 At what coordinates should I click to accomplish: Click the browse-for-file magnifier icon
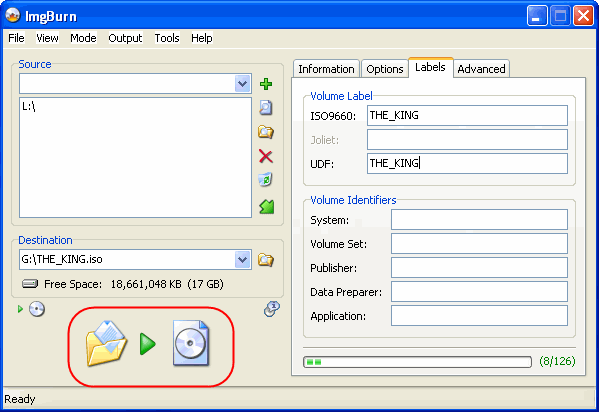tap(266, 108)
